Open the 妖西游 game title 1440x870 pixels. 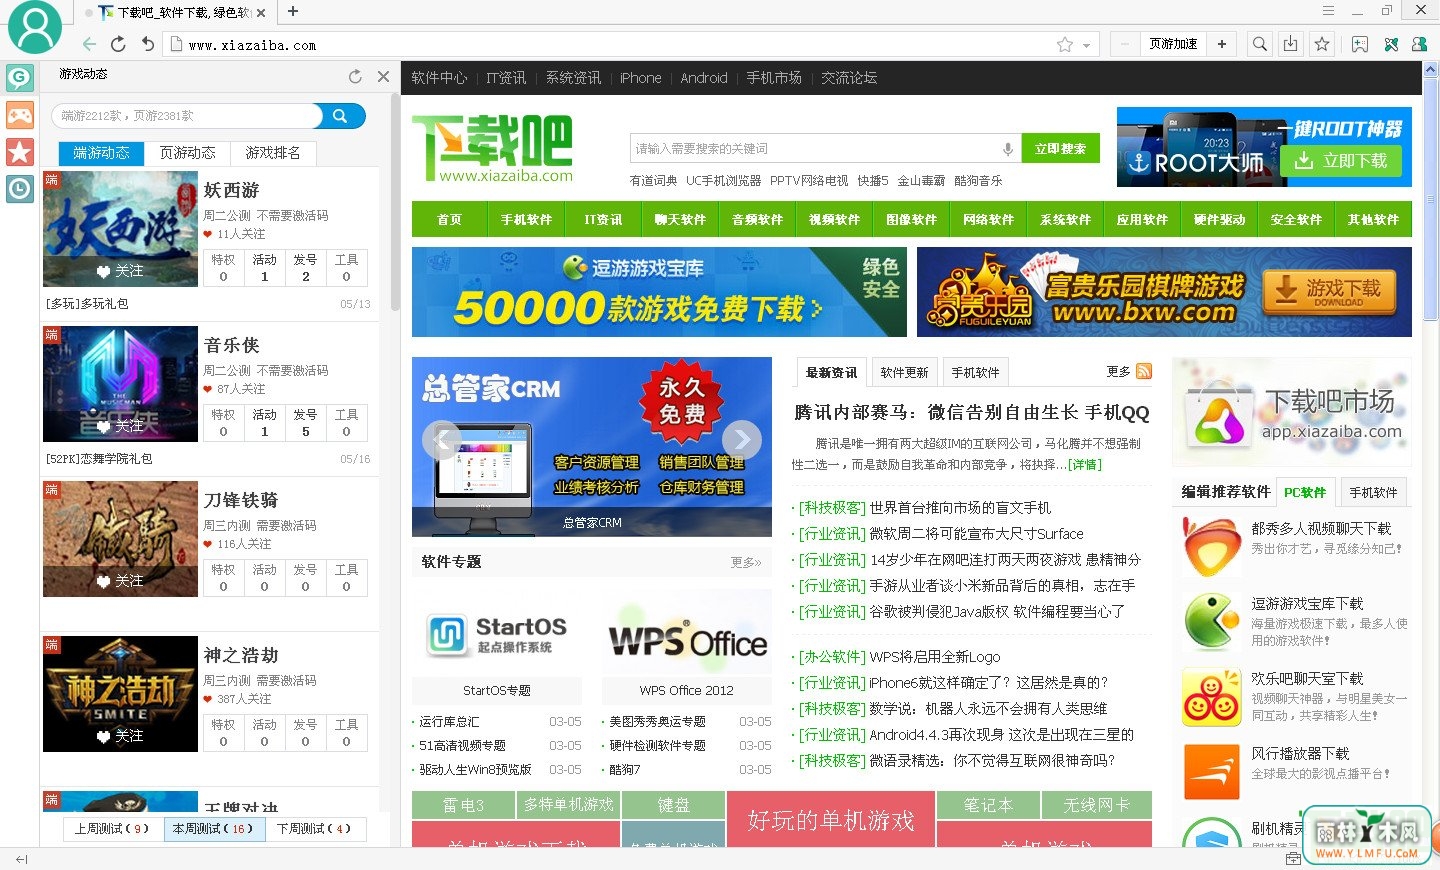coord(232,190)
